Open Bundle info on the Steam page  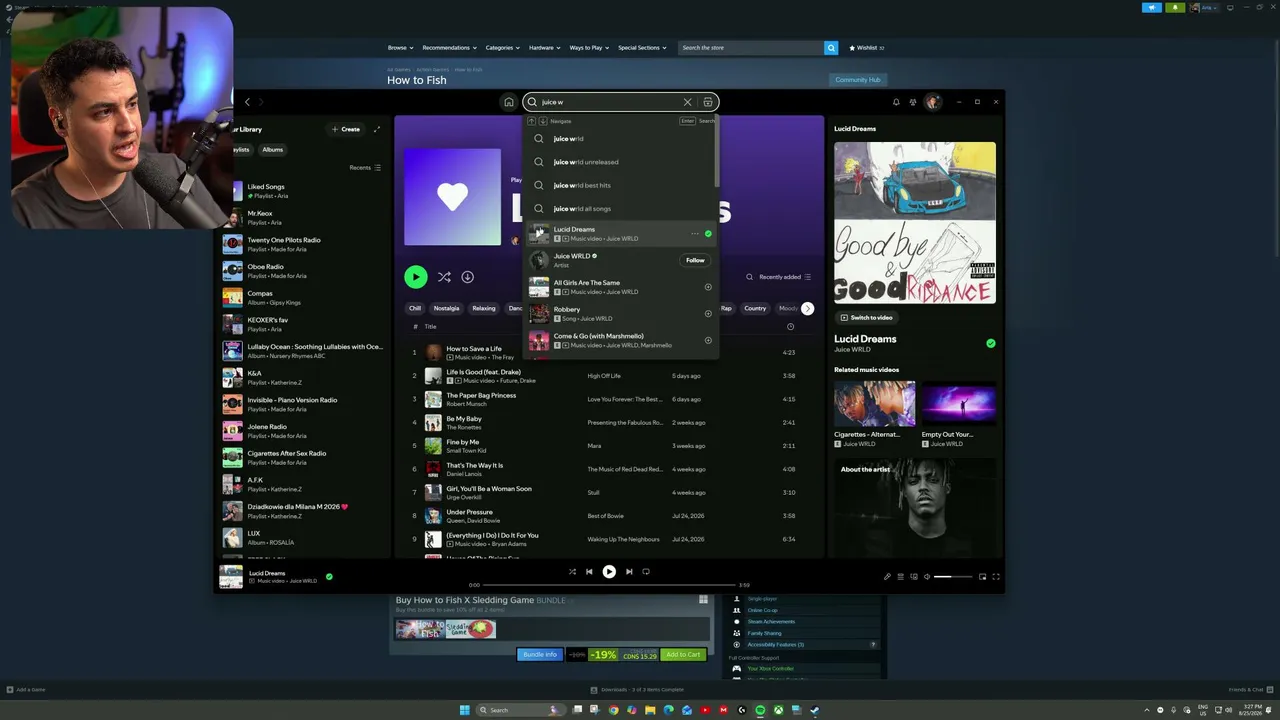pos(540,655)
